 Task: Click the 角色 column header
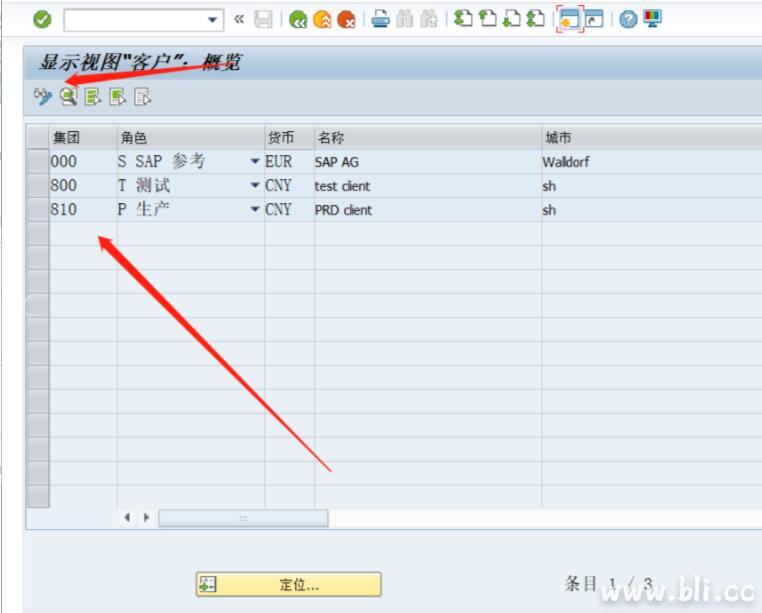click(191, 138)
